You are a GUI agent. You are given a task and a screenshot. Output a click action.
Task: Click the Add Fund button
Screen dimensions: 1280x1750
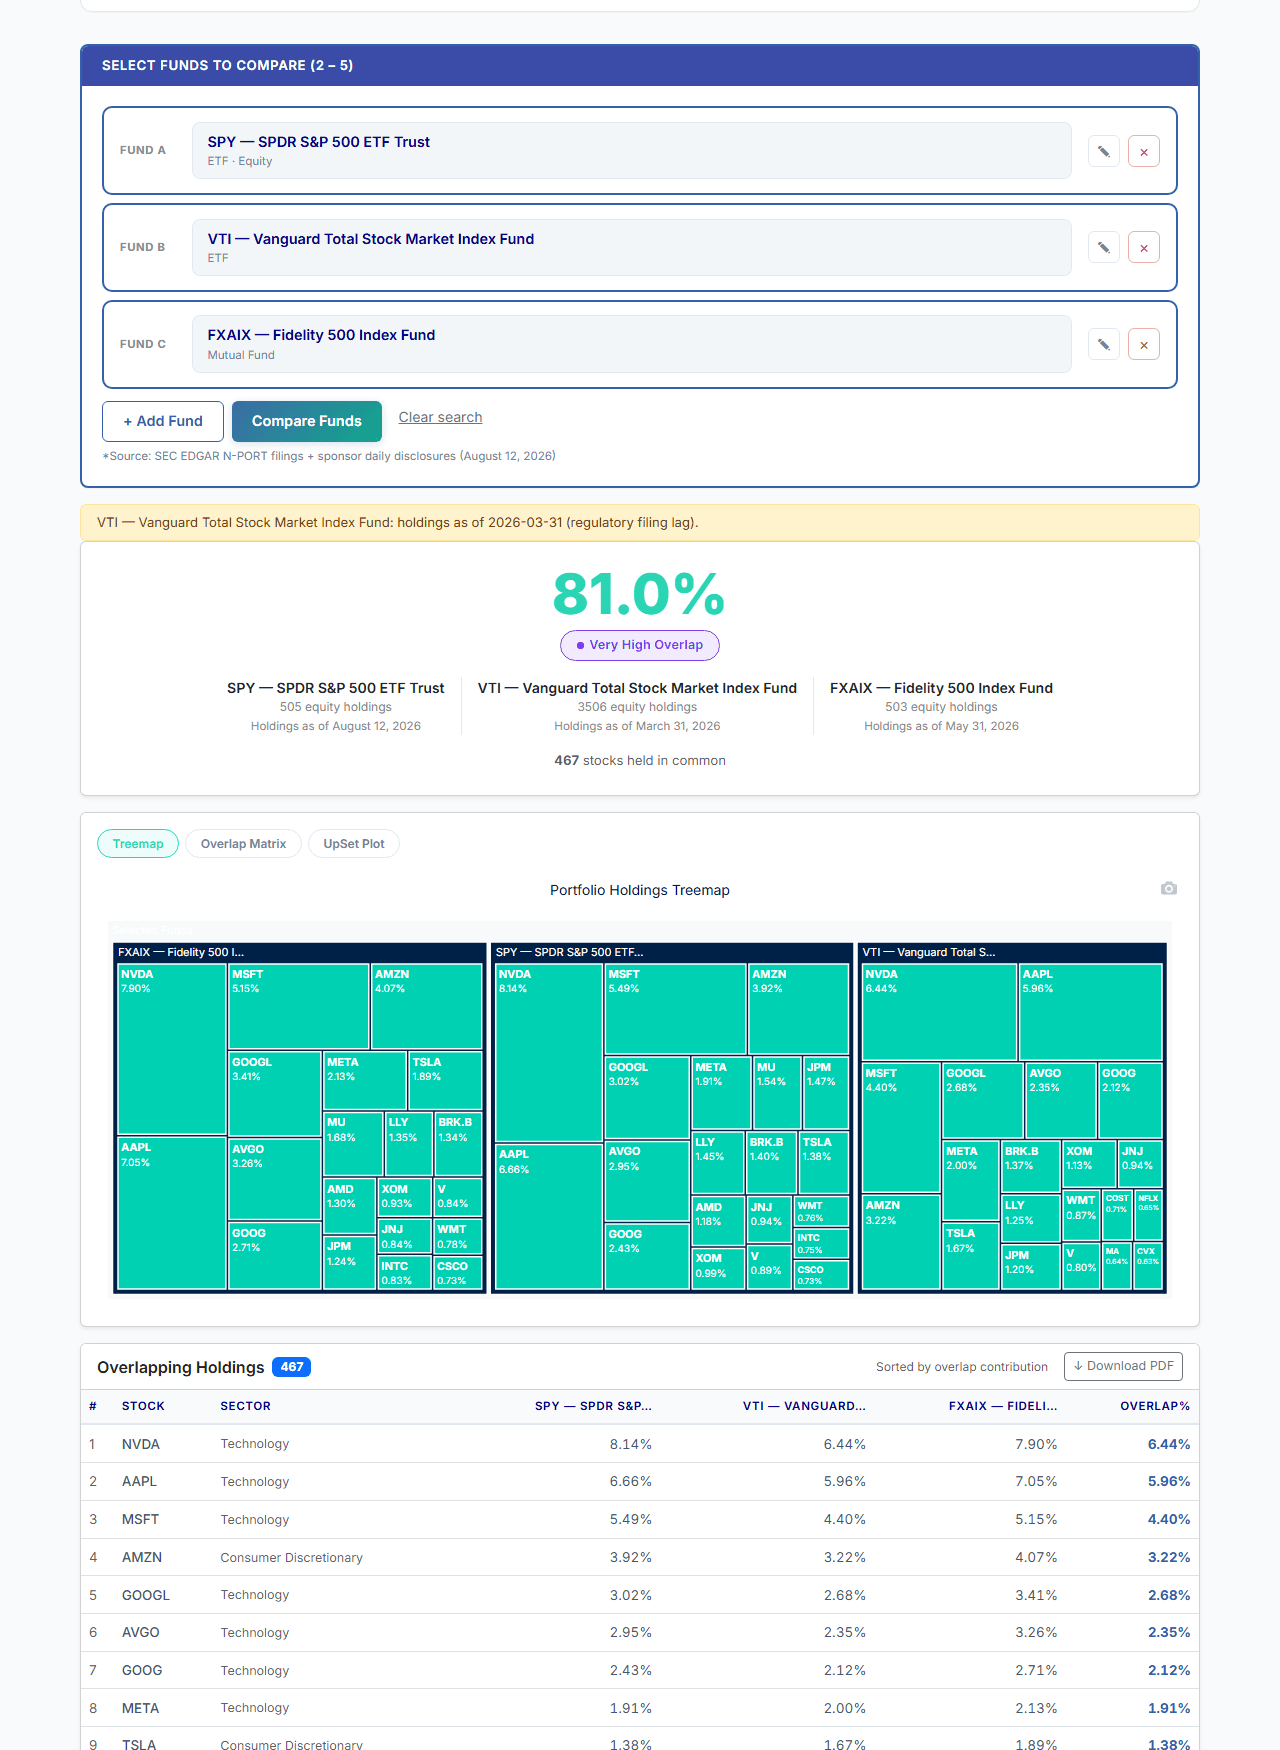tap(163, 421)
